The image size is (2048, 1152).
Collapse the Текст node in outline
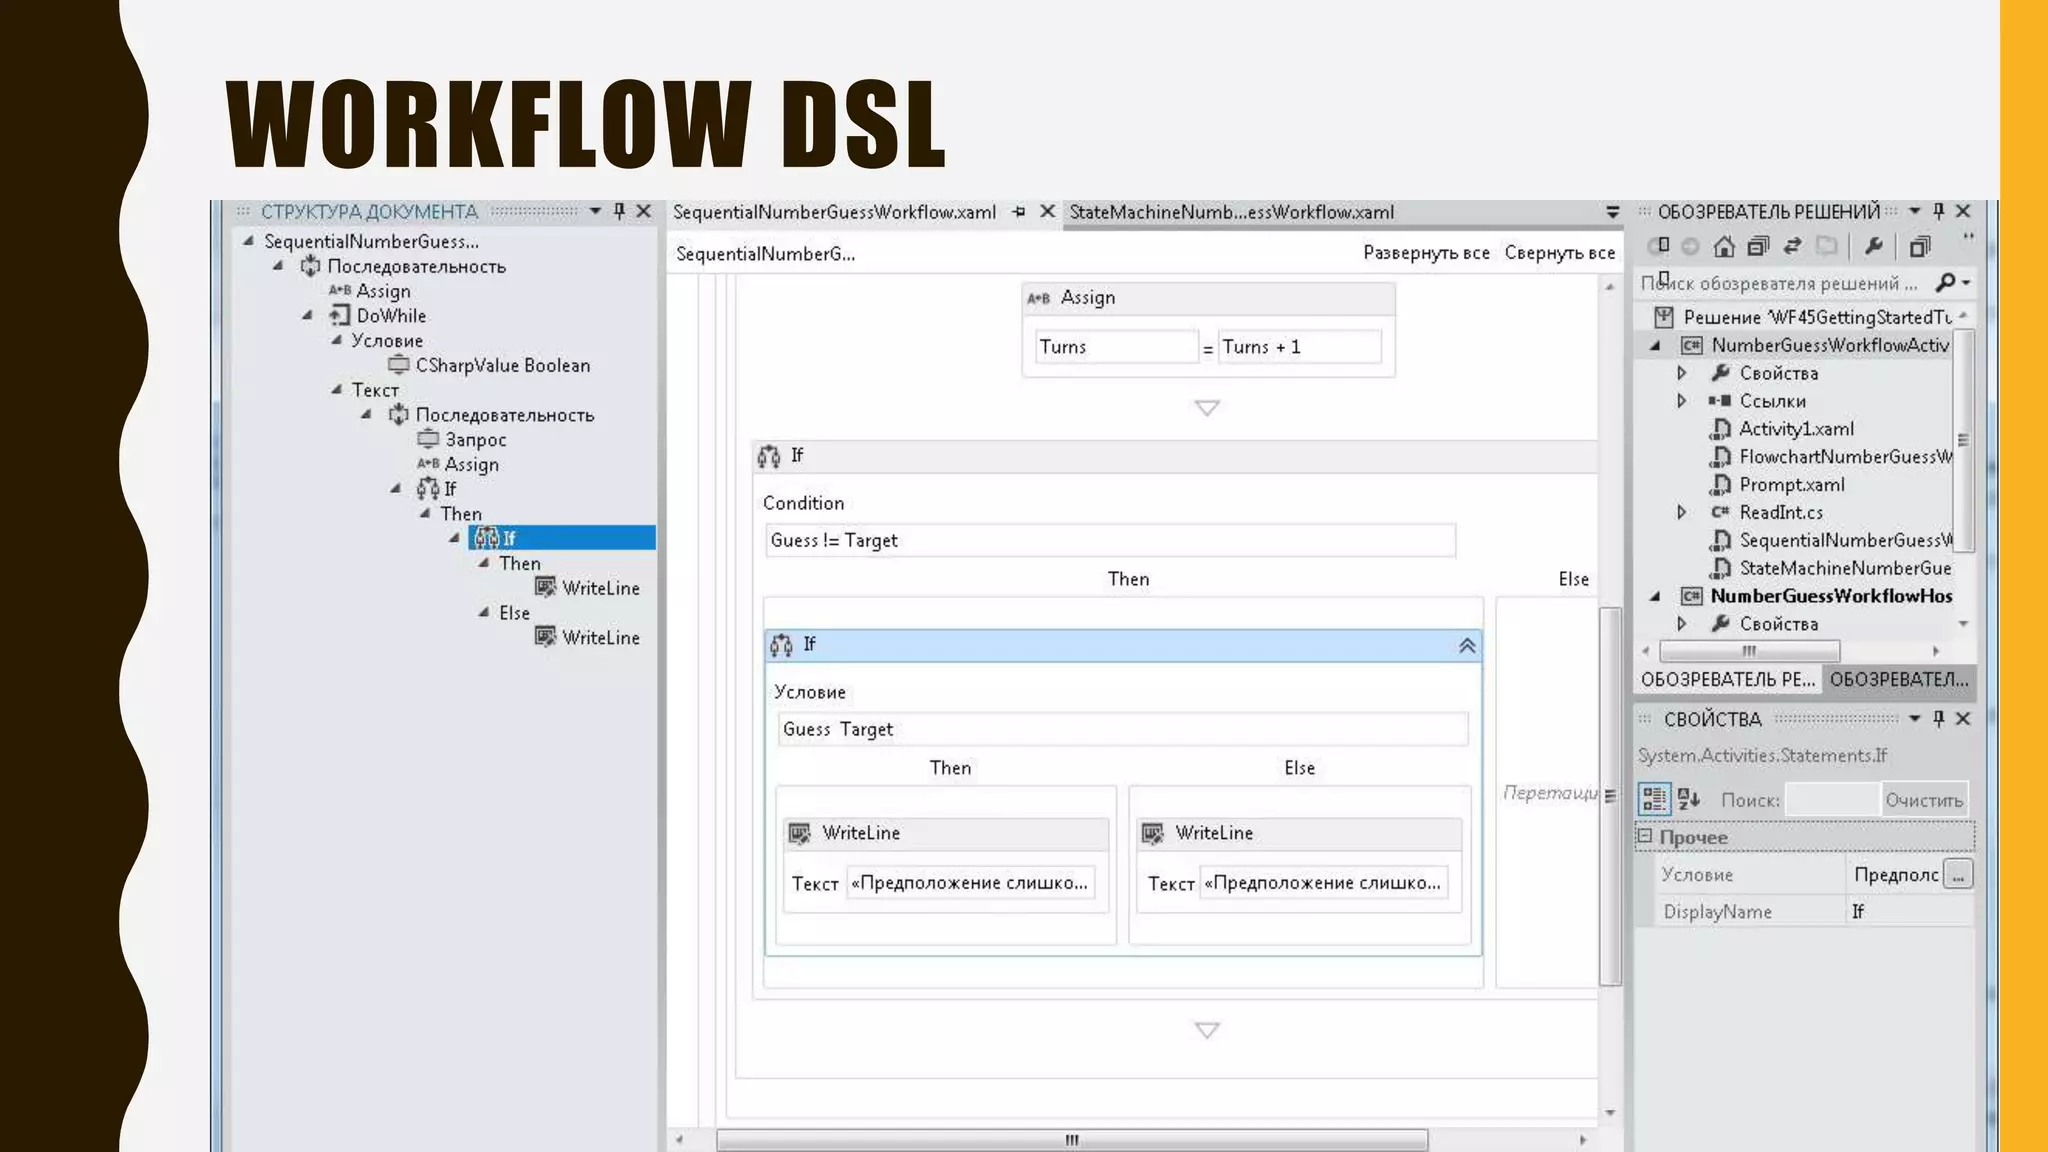pos(337,389)
